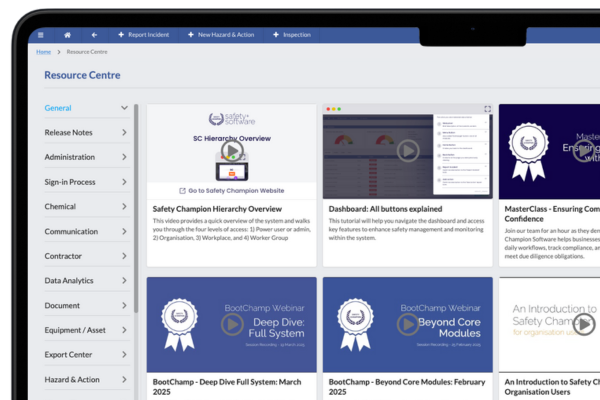Viewport: 600px width, 400px height.
Task: Open the hamburger menu icon
Action: (41, 35)
